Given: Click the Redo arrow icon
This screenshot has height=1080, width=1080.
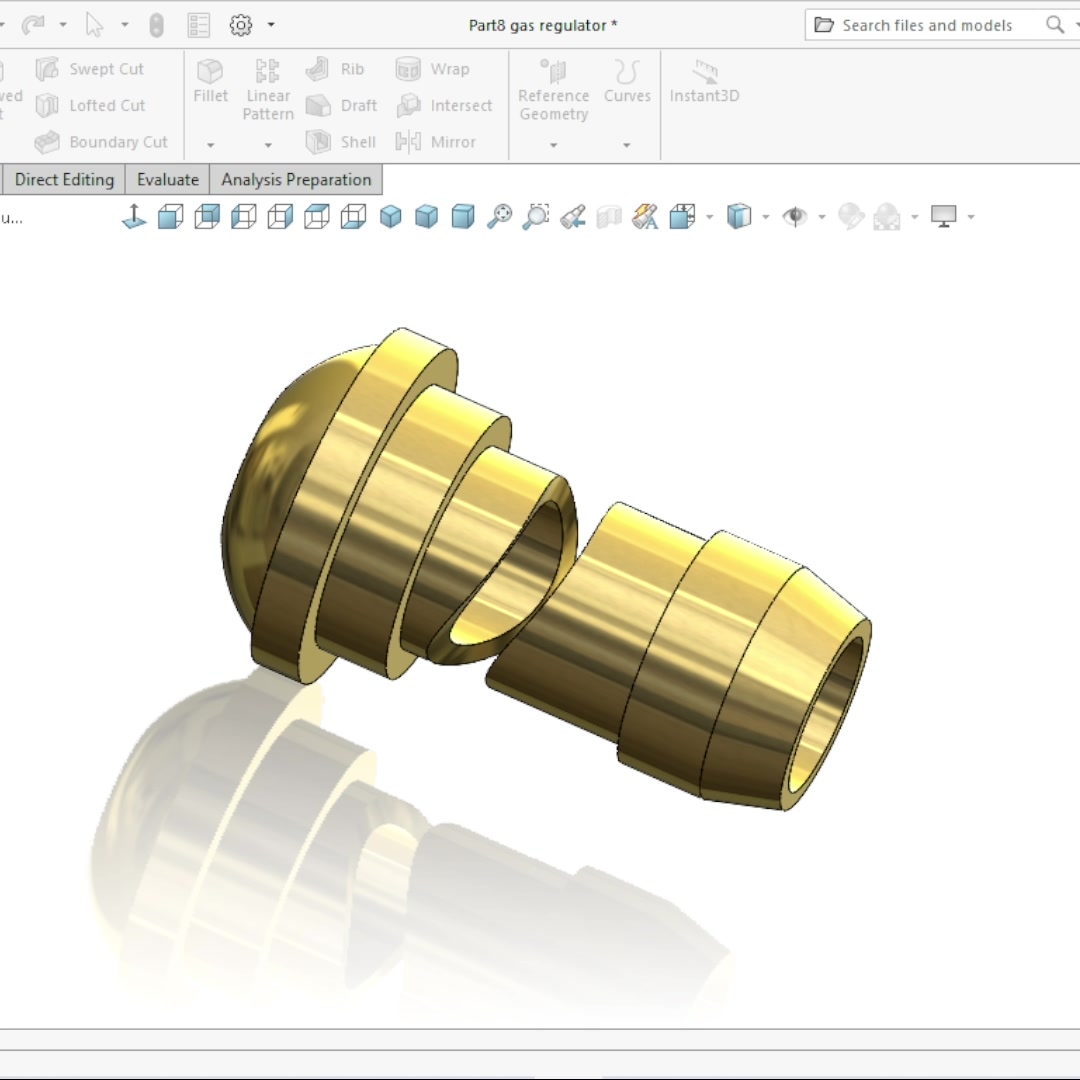Looking at the screenshot, I should [33, 25].
